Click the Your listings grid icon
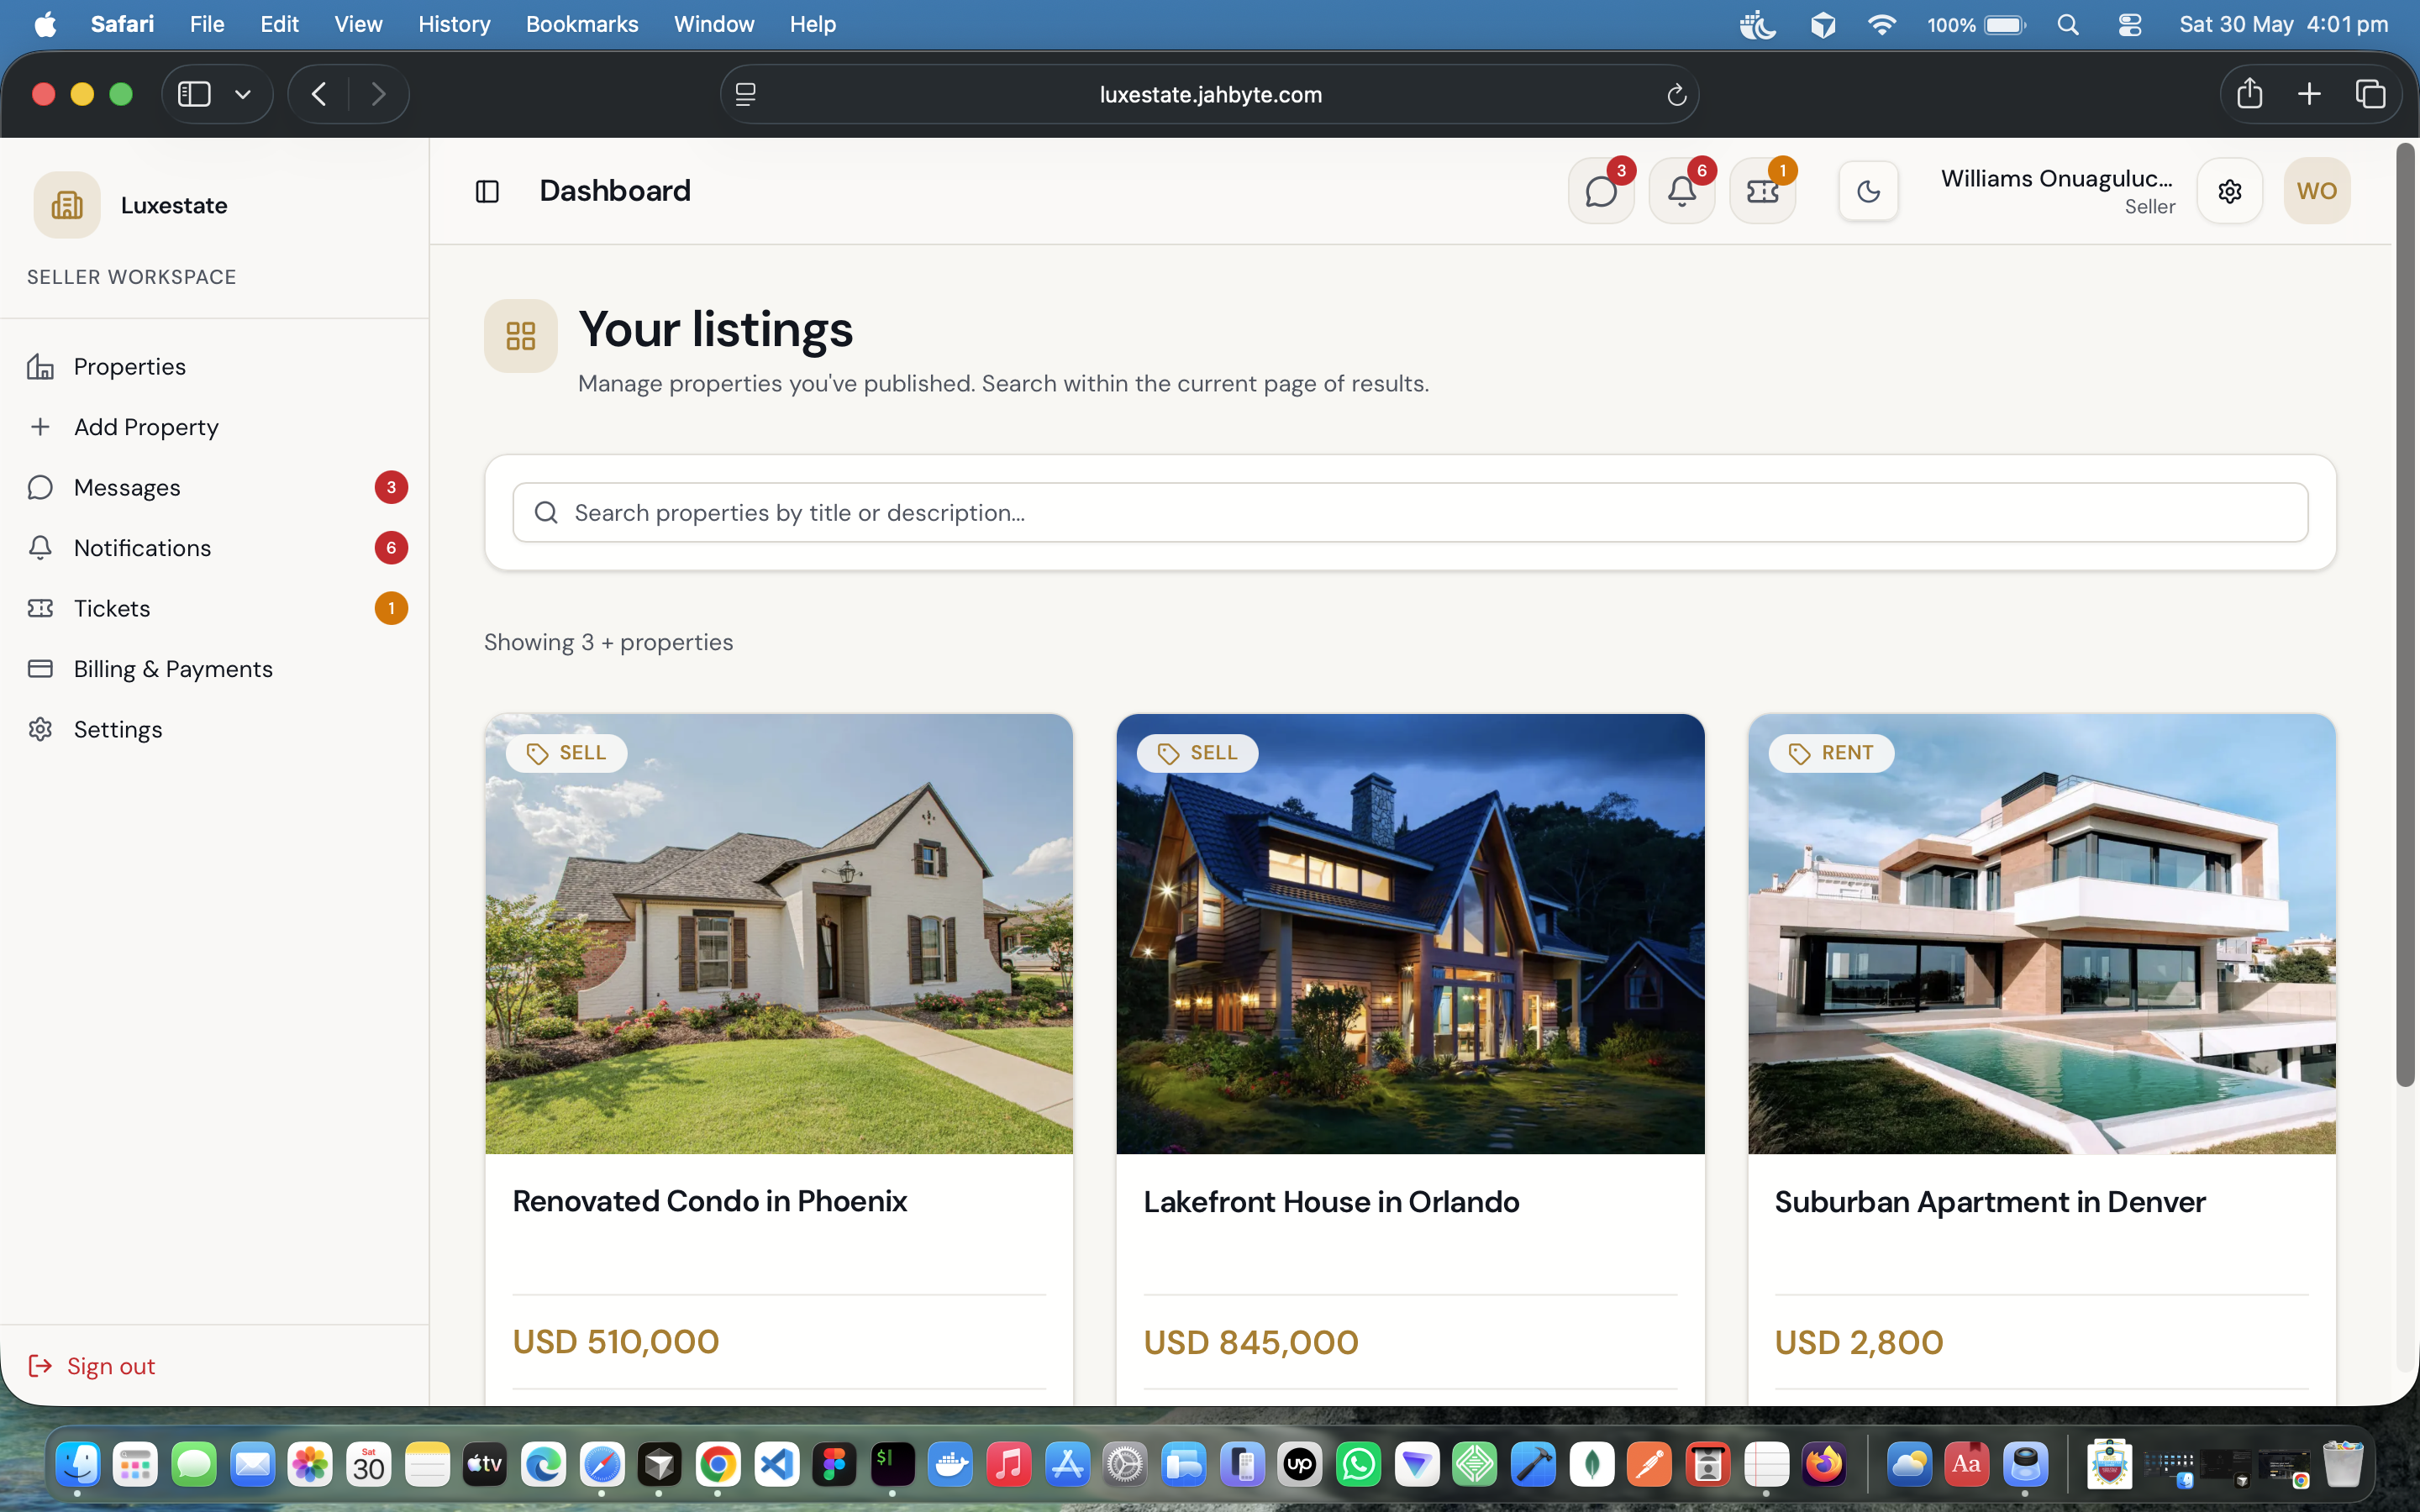This screenshot has height=1512, width=2420. (521, 336)
